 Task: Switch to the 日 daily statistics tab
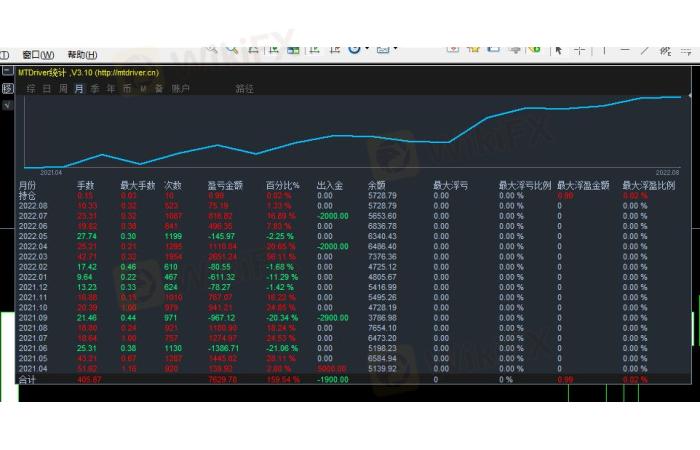47,89
